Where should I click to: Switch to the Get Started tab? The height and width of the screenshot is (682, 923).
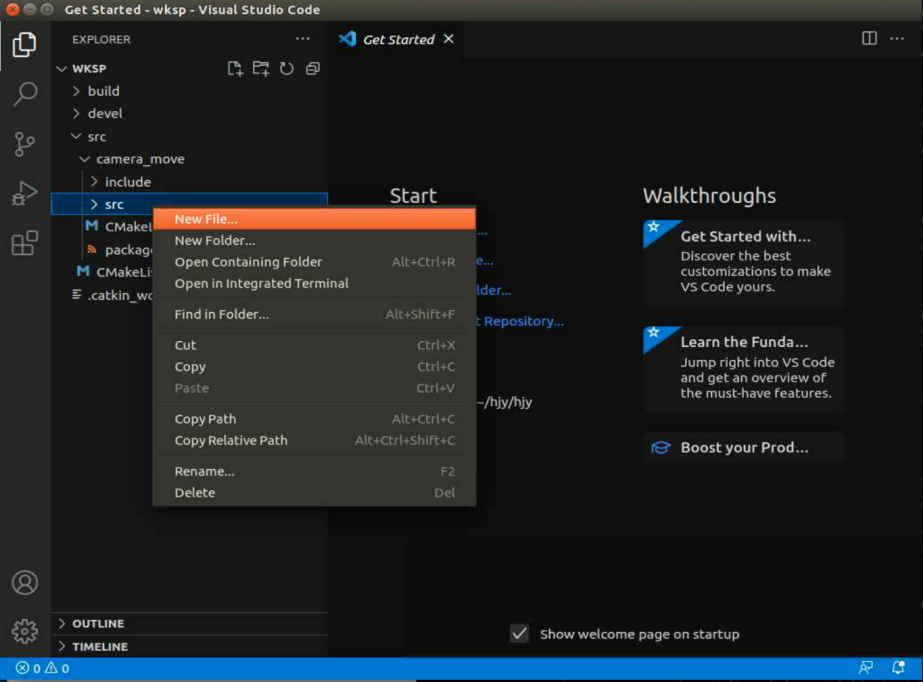[x=398, y=39]
